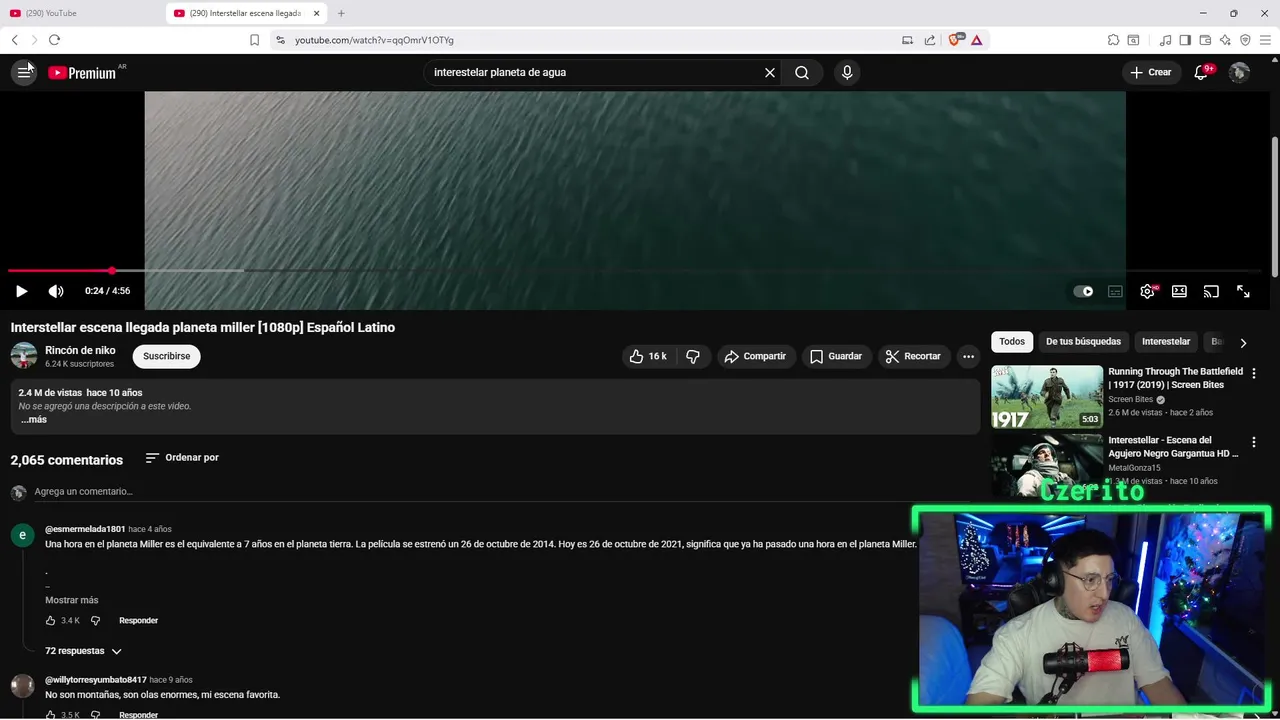Enter fullscreen mode

click(1243, 291)
